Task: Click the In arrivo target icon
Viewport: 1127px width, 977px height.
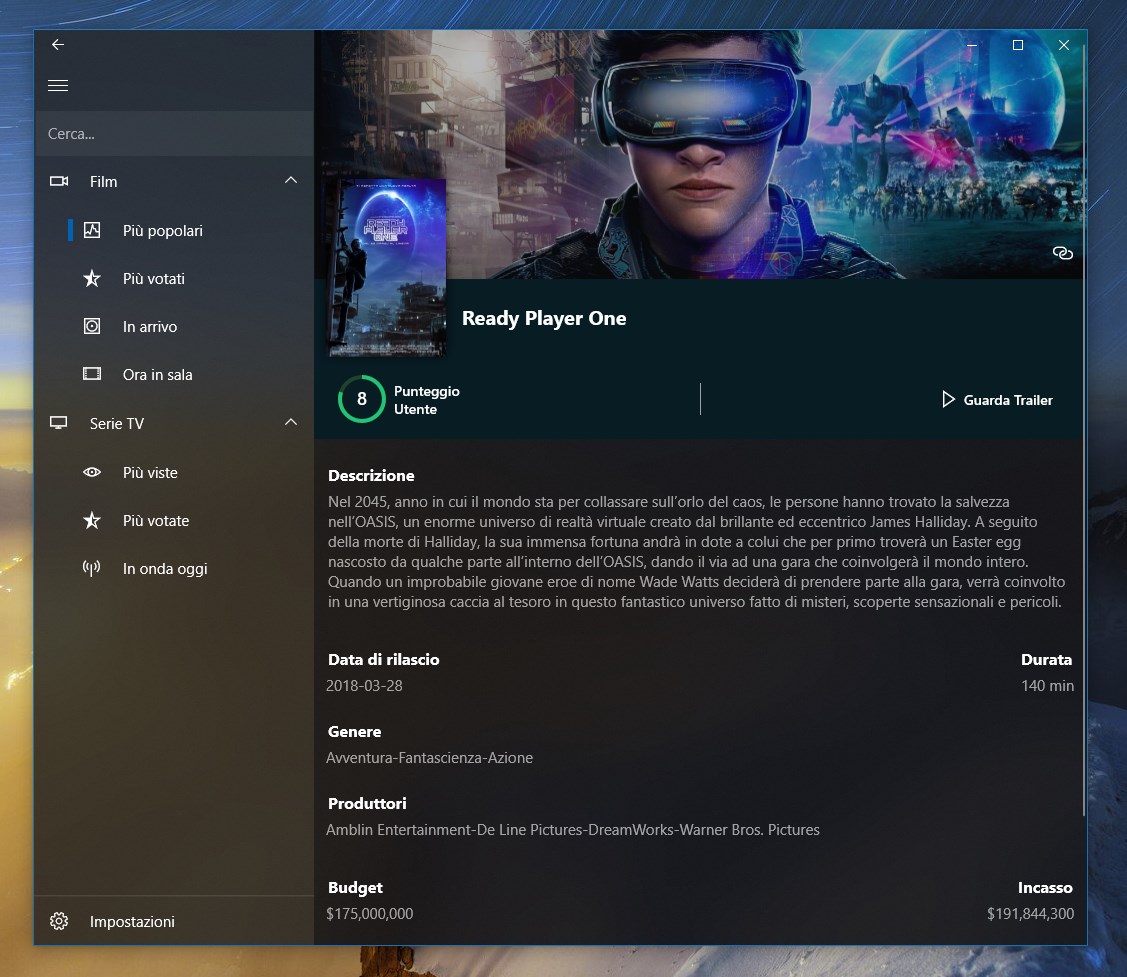Action: pos(92,326)
